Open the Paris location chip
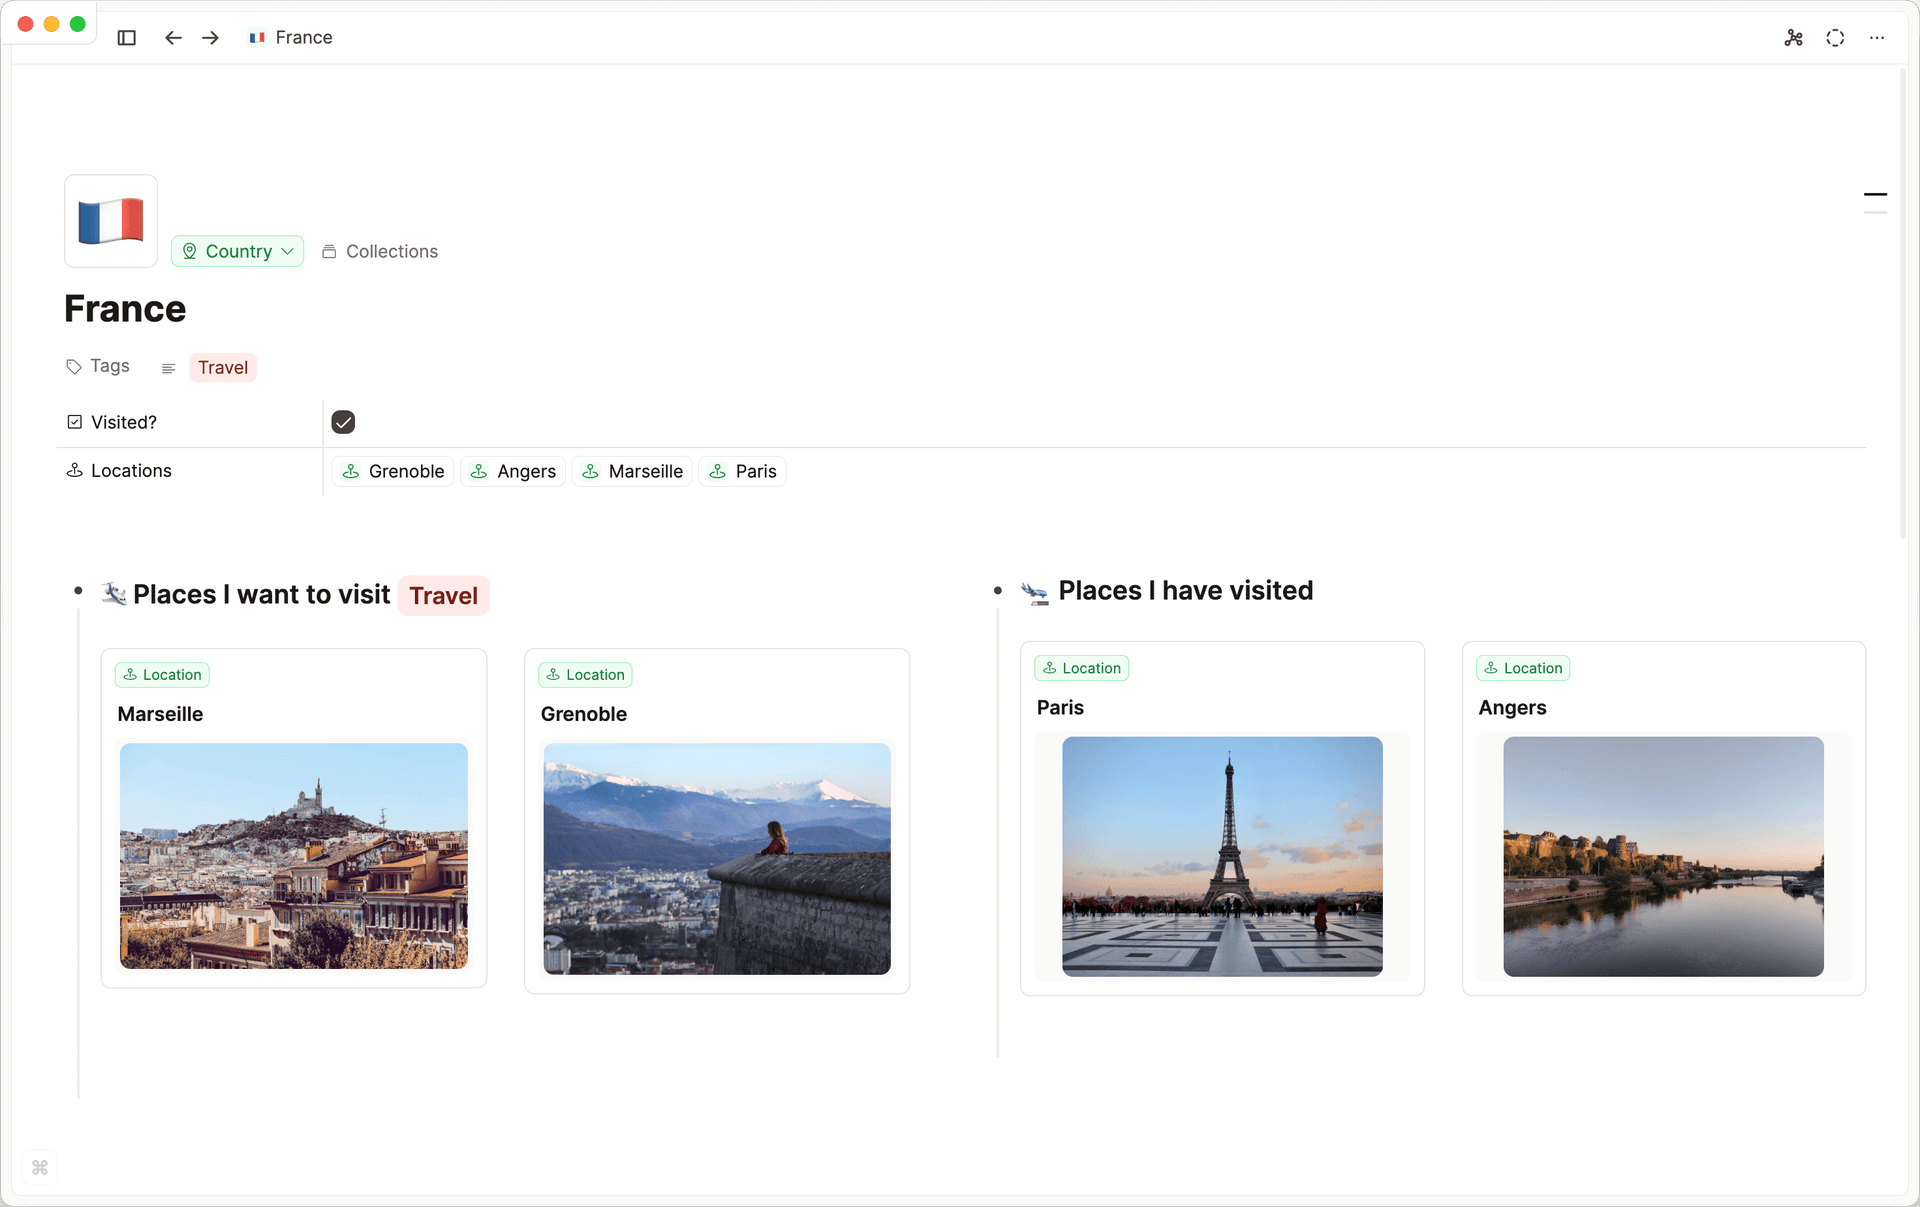 pos(742,471)
